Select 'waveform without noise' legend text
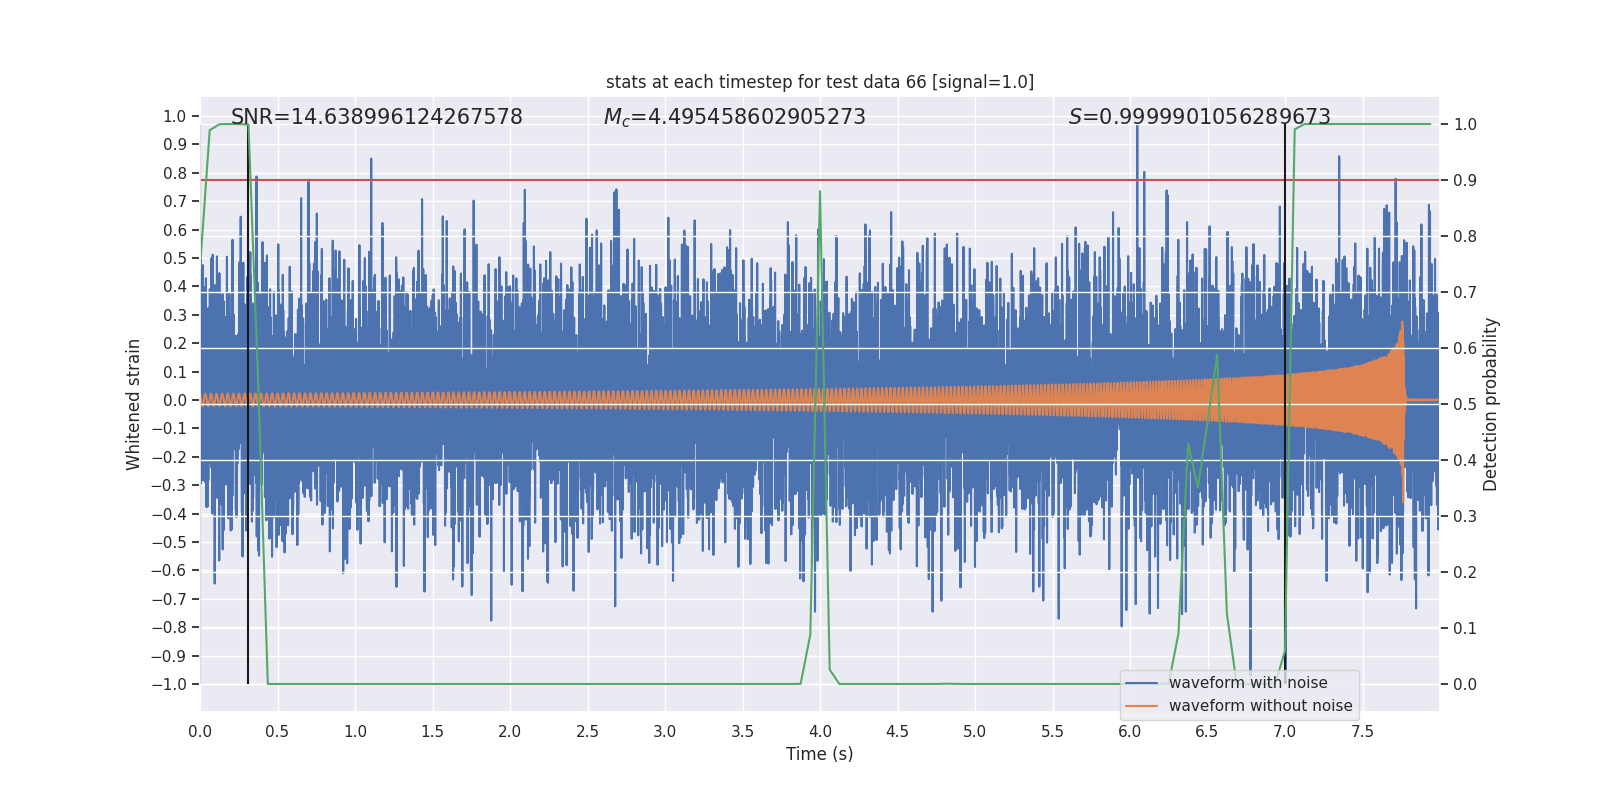Viewport: 1600px width, 800px height. click(1259, 706)
